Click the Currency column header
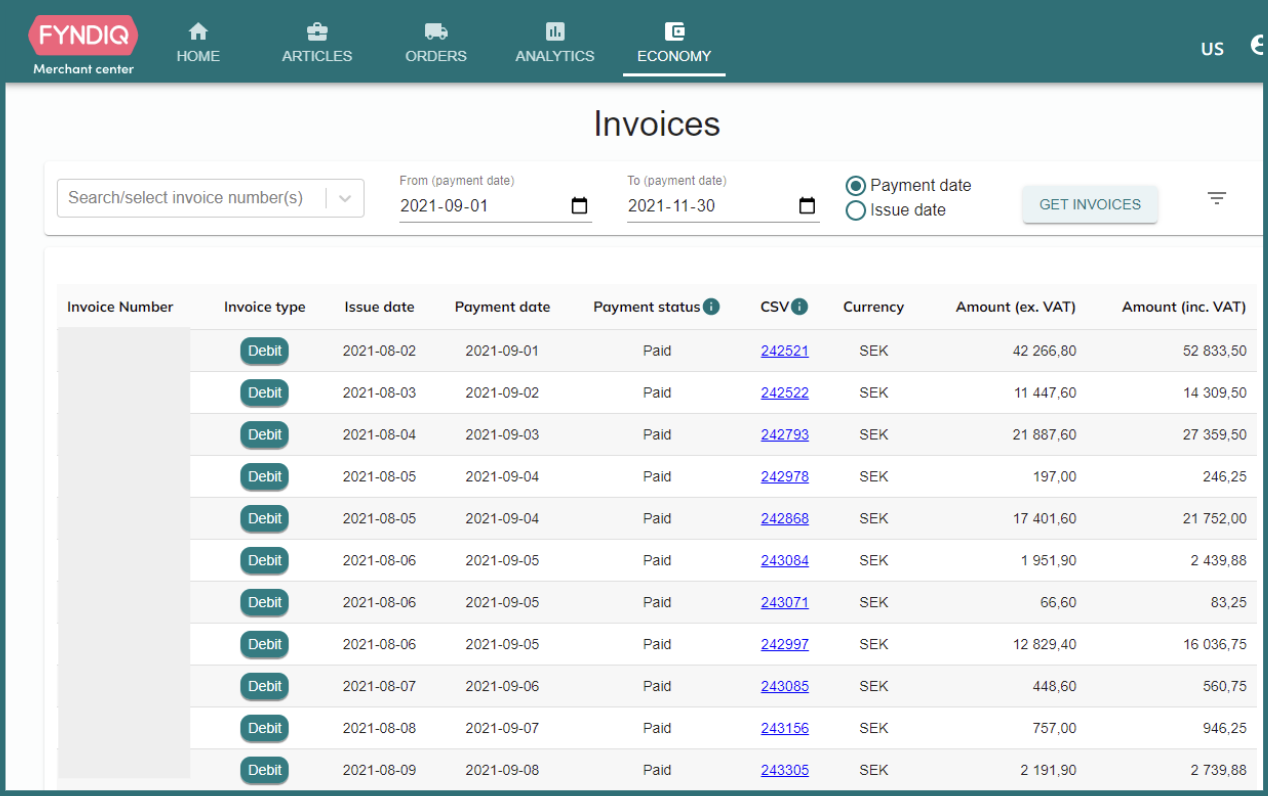 tap(873, 307)
